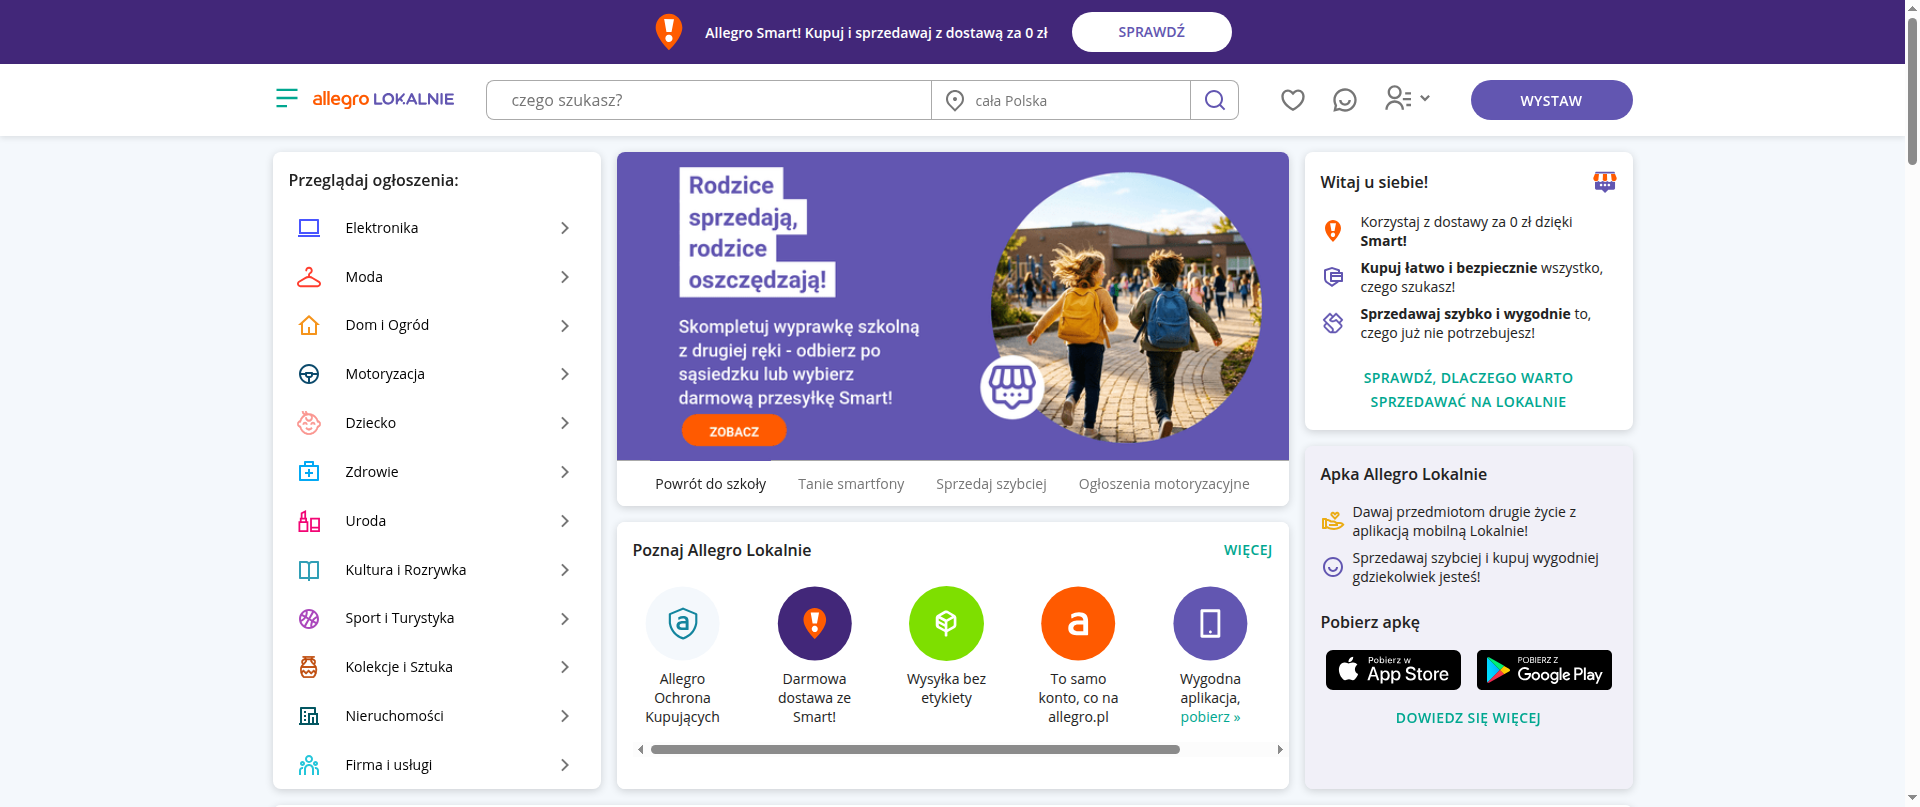Click the Uroda cosmetics icon

pos(309,521)
